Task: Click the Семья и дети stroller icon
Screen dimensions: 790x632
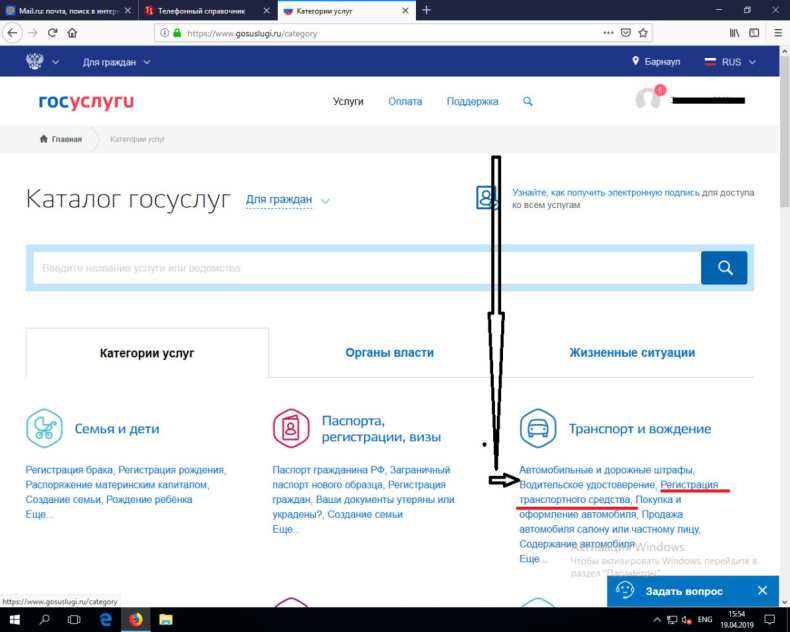Action: [44, 429]
